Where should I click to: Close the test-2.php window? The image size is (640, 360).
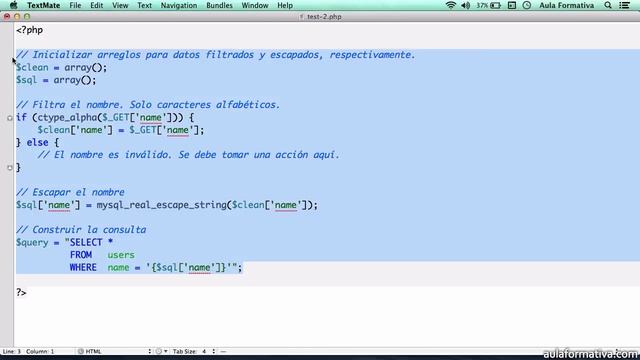point(7,17)
